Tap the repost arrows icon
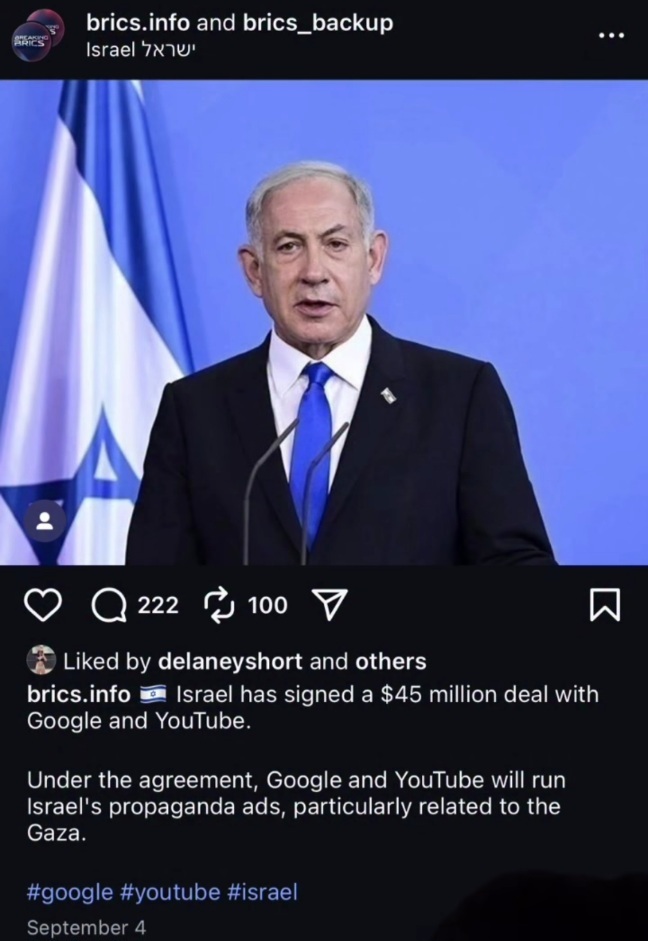 (x=220, y=605)
